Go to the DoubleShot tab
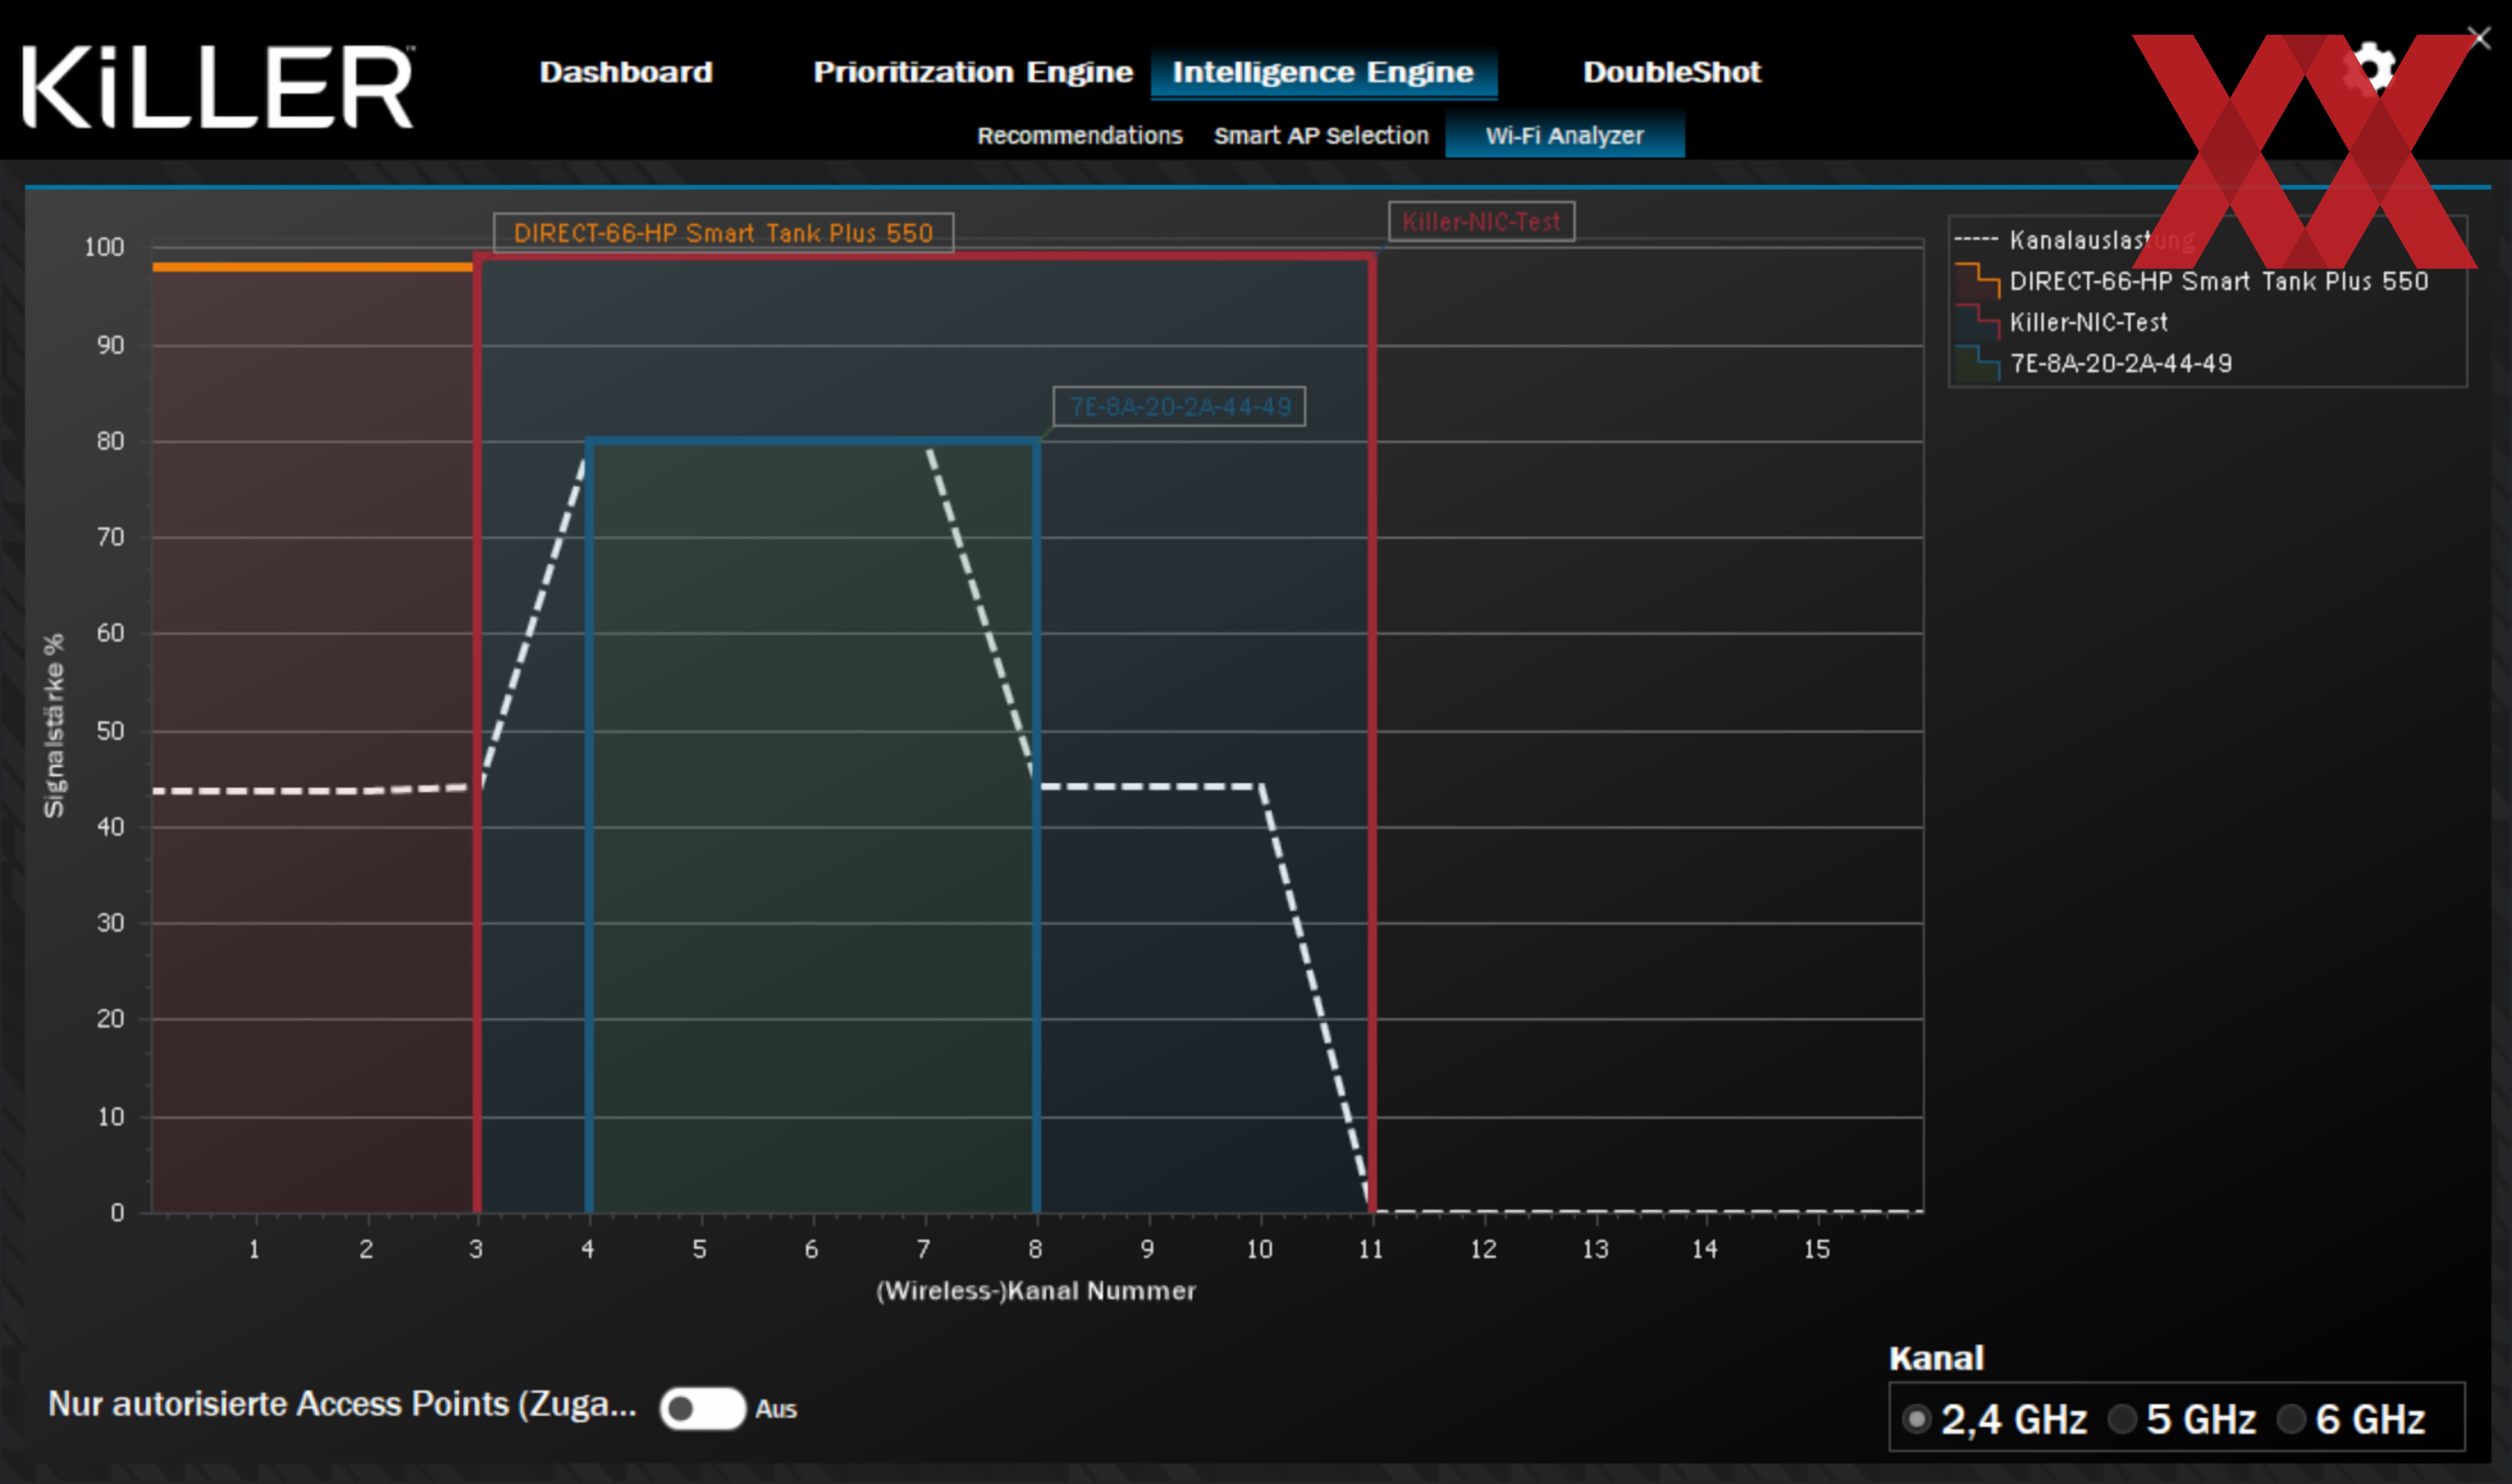This screenshot has width=2512, height=1484. coord(1671,72)
